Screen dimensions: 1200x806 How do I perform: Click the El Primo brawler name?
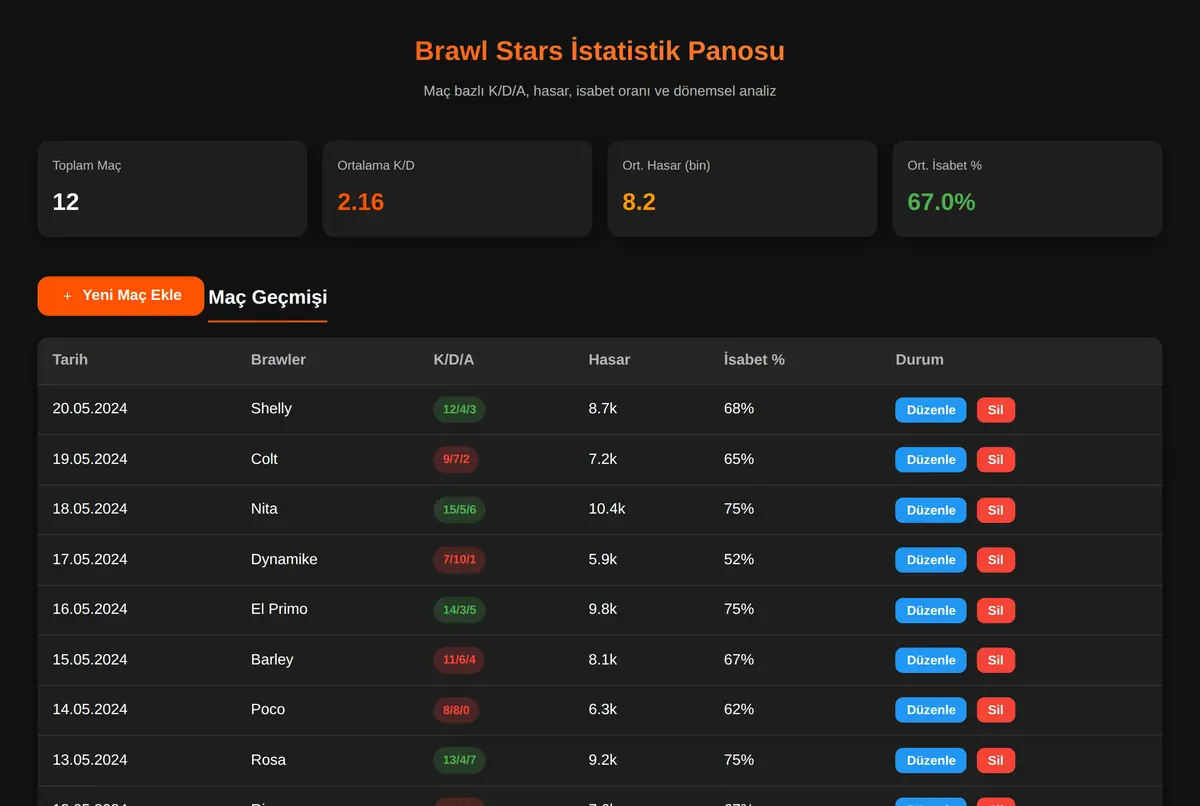click(279, 609)
